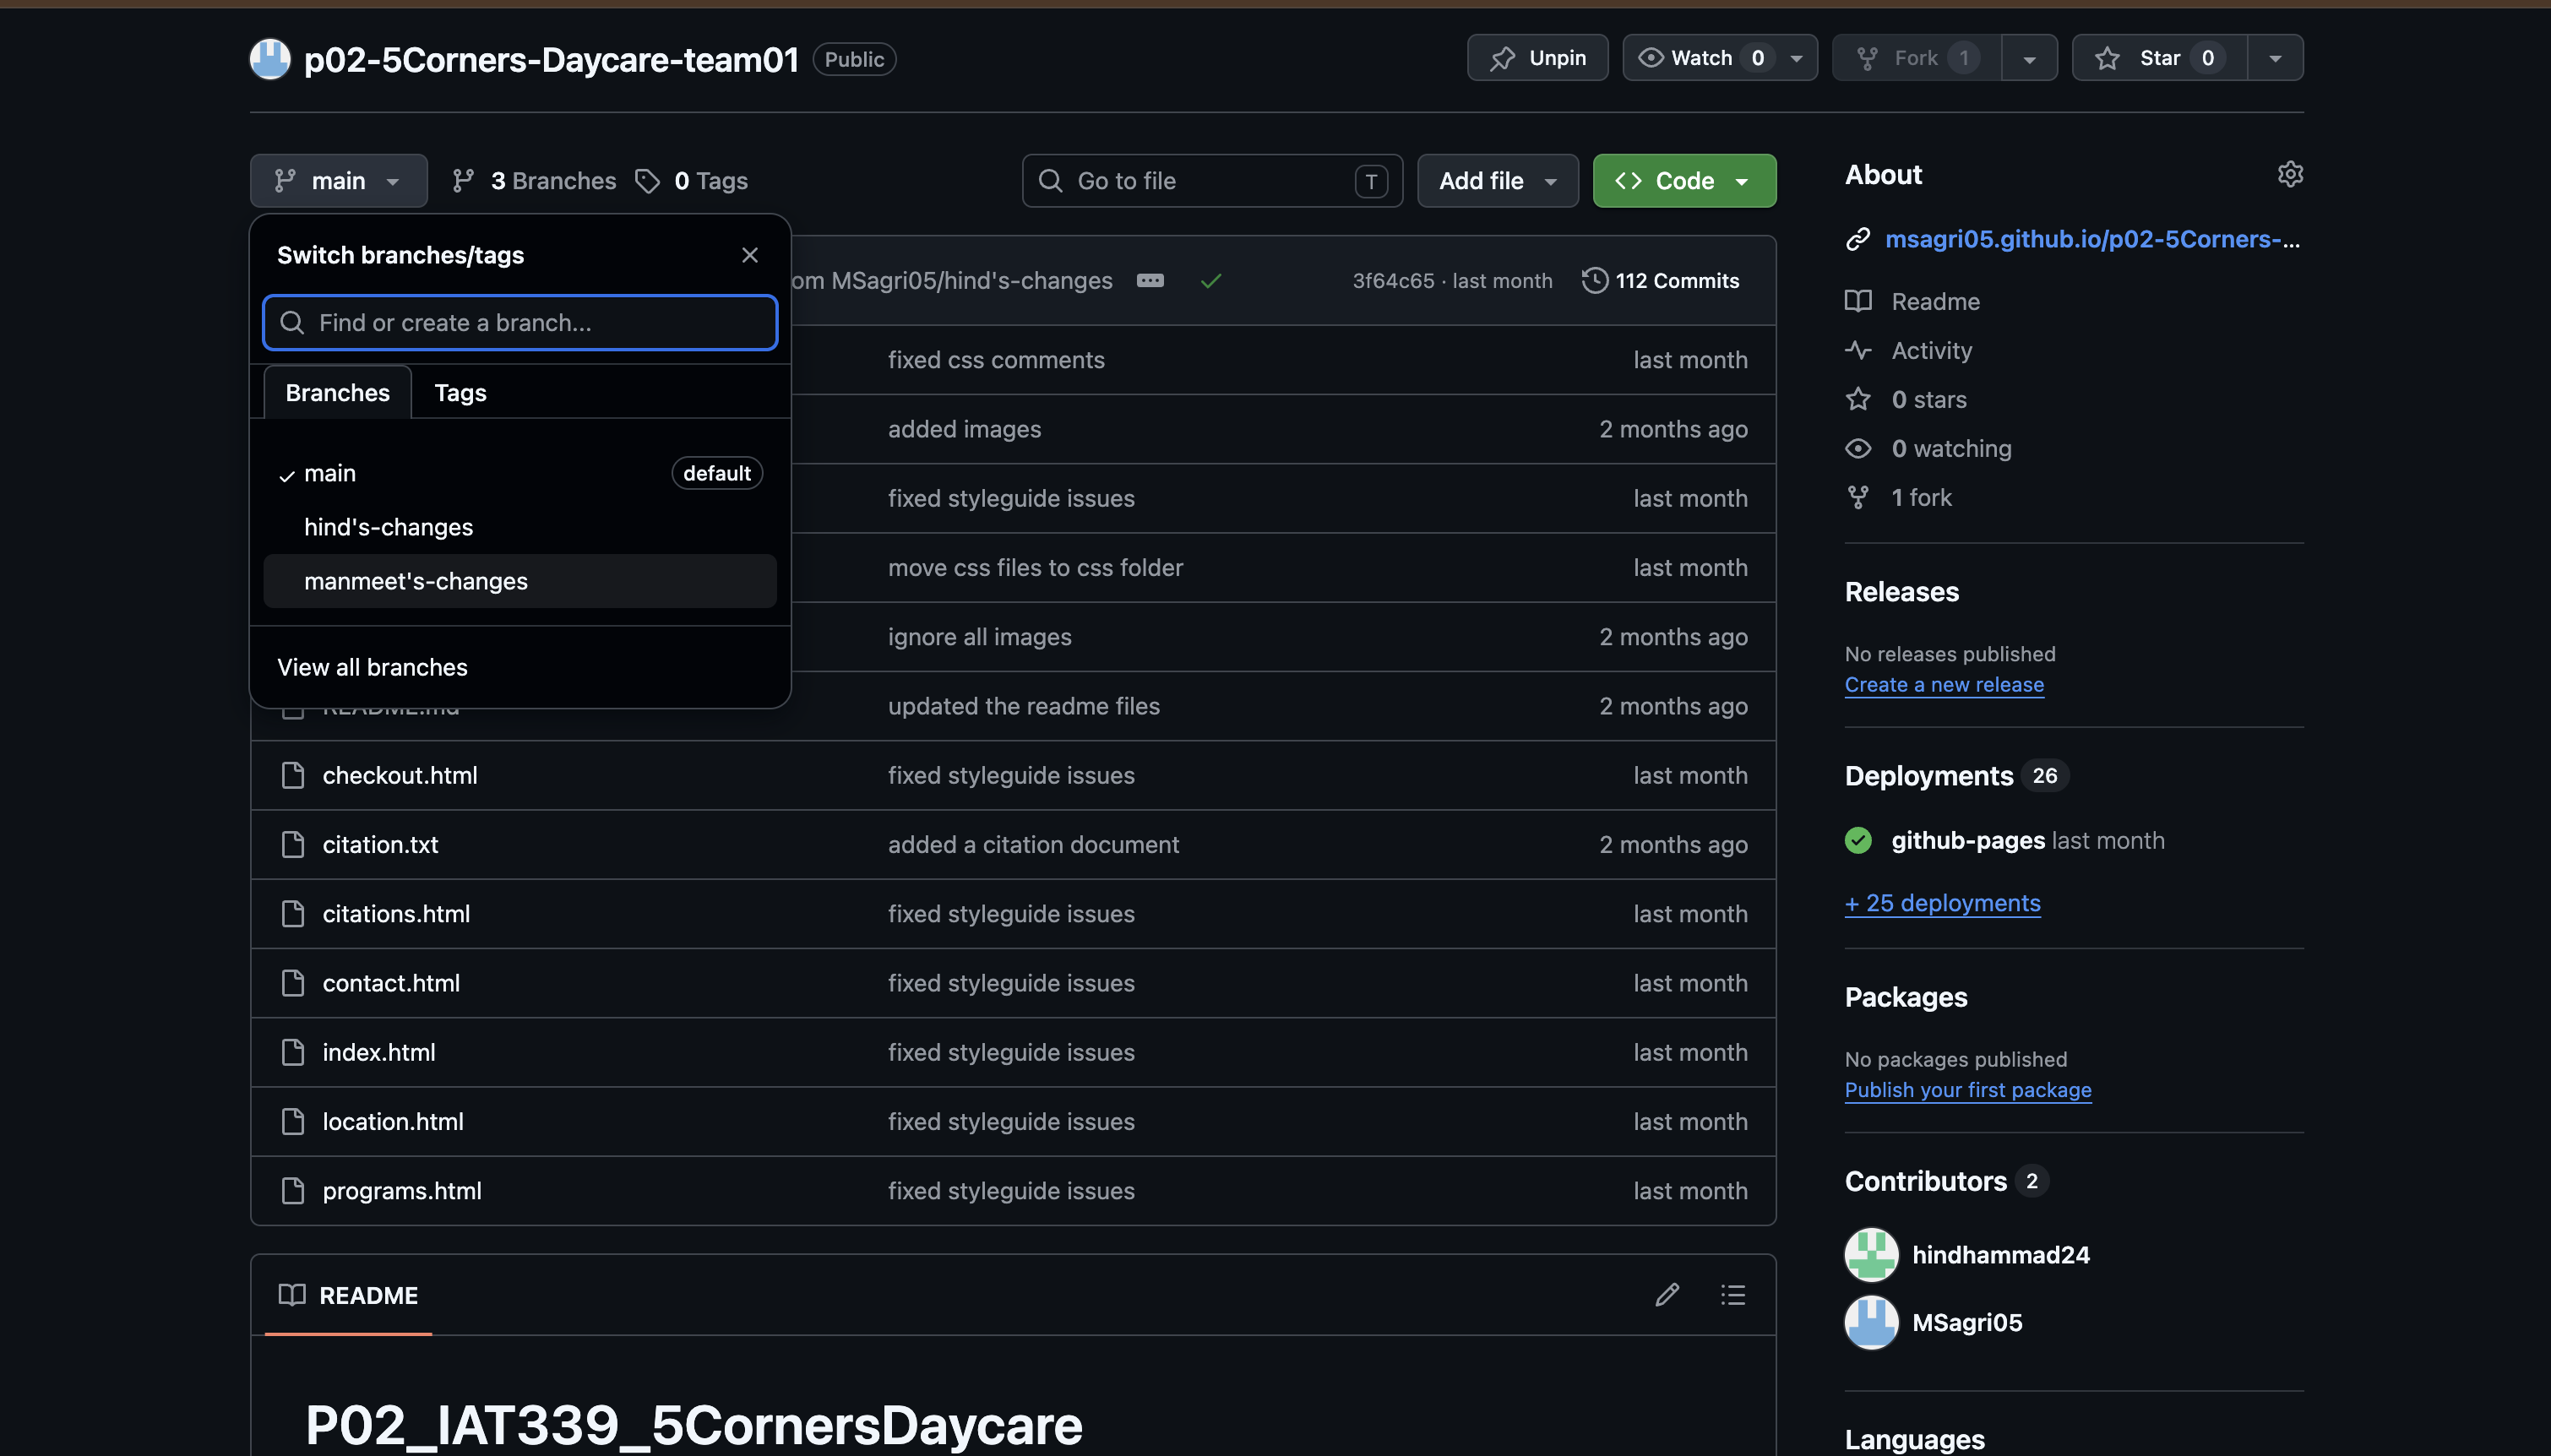Click the green check status on the latest commit
Image resolution: width=2551 pixels, height=1456 pixels.
(x=1211, y=281)
